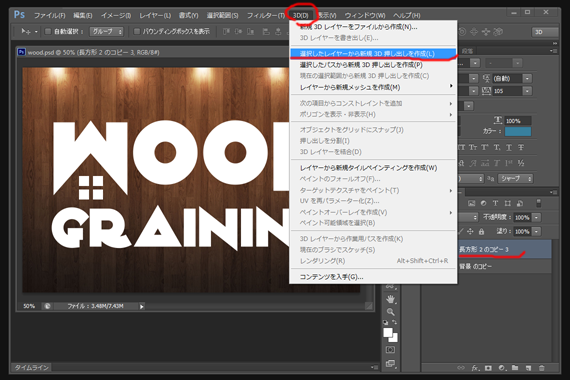The width and height of the screenshot is (570, 380).
Task: Delete layer trash icon
Action: [542, 368]
